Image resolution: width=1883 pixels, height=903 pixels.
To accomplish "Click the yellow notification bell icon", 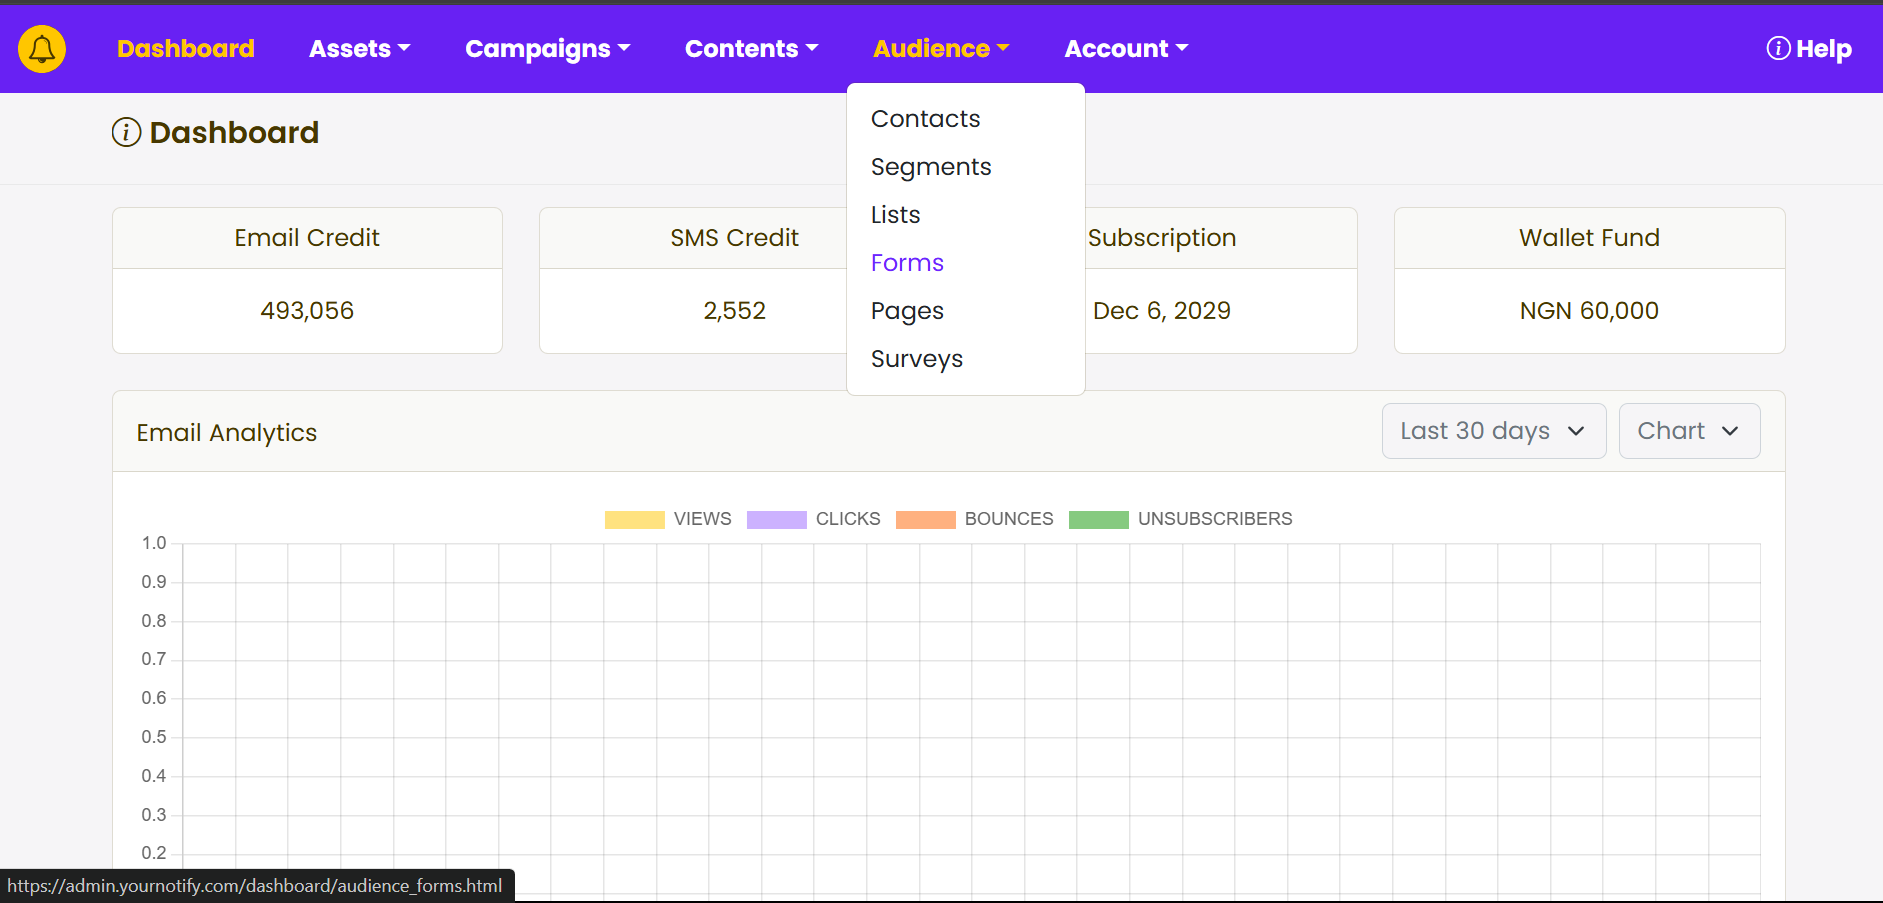I will (42, 49).
